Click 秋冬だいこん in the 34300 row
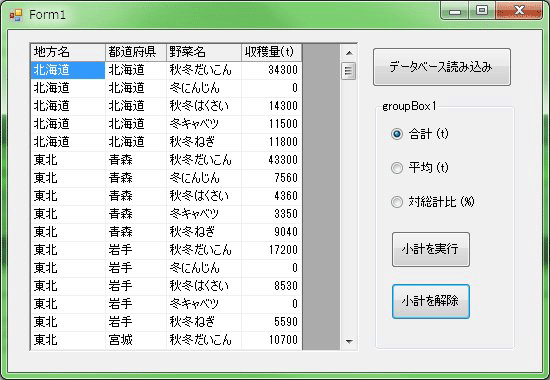Screen dimensions: 550x380 tap(204, 70)
